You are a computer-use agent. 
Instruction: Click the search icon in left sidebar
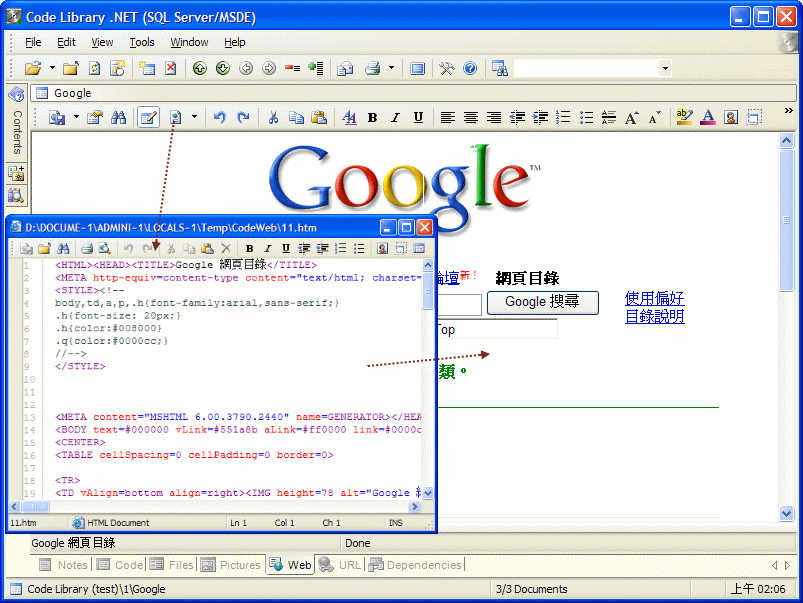coord(16,195)
